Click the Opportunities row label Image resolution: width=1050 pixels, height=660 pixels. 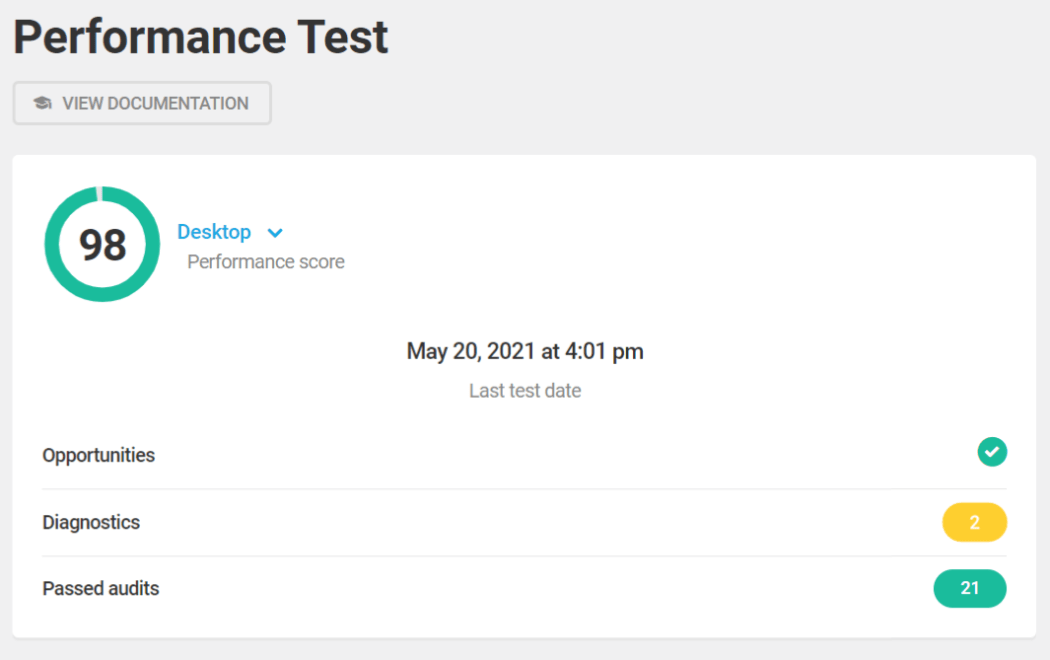click(98, 455)
